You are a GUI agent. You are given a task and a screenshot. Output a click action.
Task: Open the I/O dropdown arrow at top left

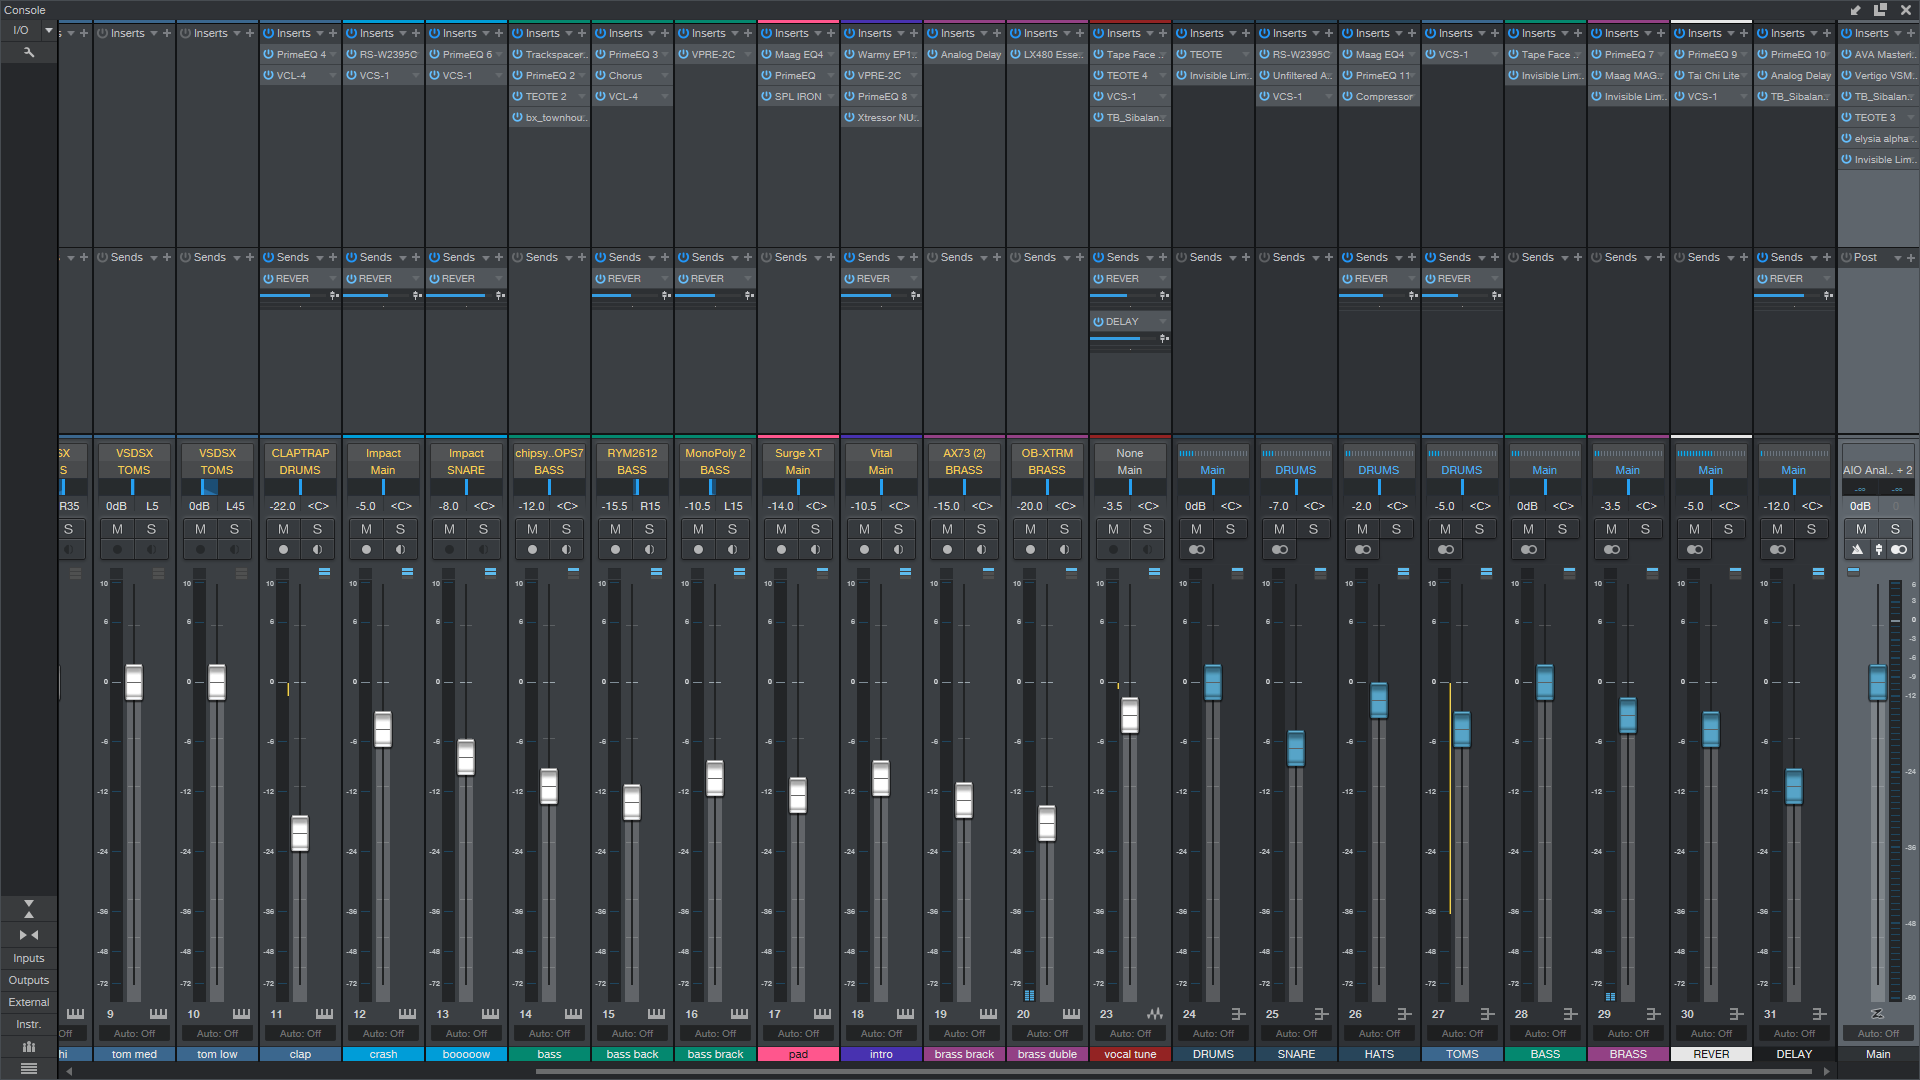pos(48,30)
